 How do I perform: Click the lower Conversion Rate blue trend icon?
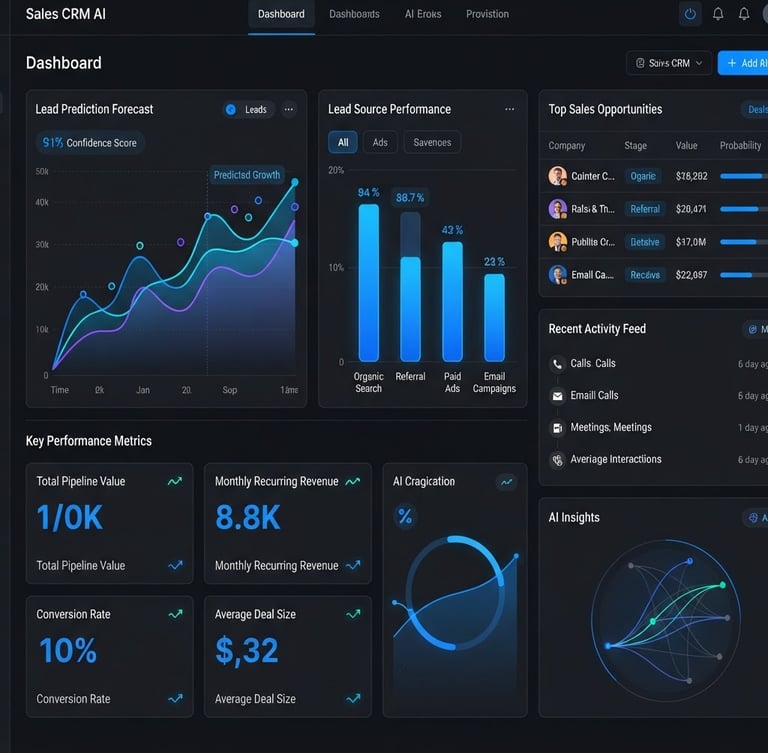tap(175, 699)
